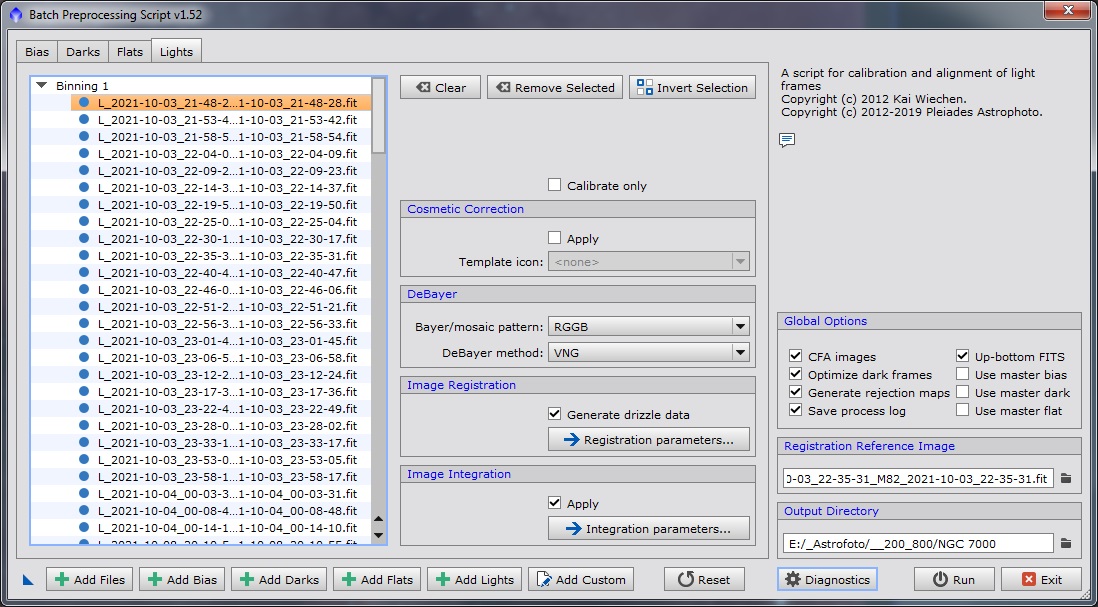Screen dimensions: 1098x607
Task: Collapse the Binning 1 tree node
Action: click(x=42, y=86)
